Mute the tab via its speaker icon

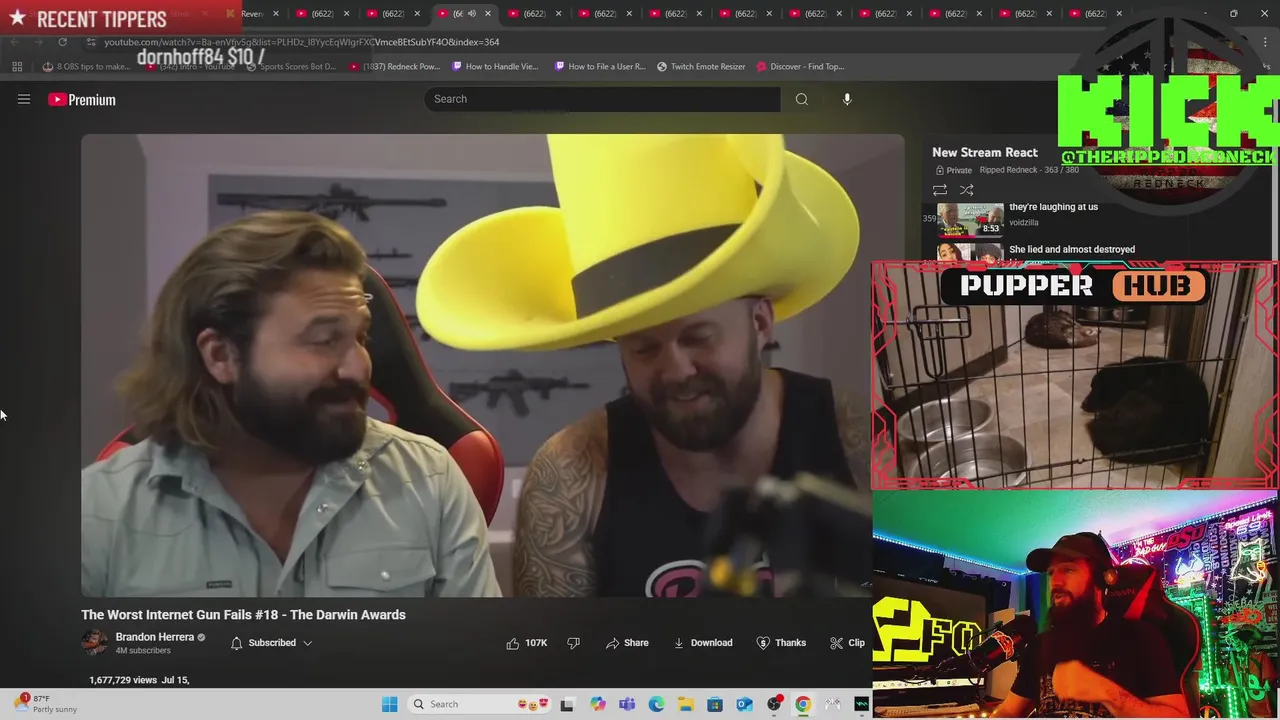pyautogui.click(x=472, y=13)
